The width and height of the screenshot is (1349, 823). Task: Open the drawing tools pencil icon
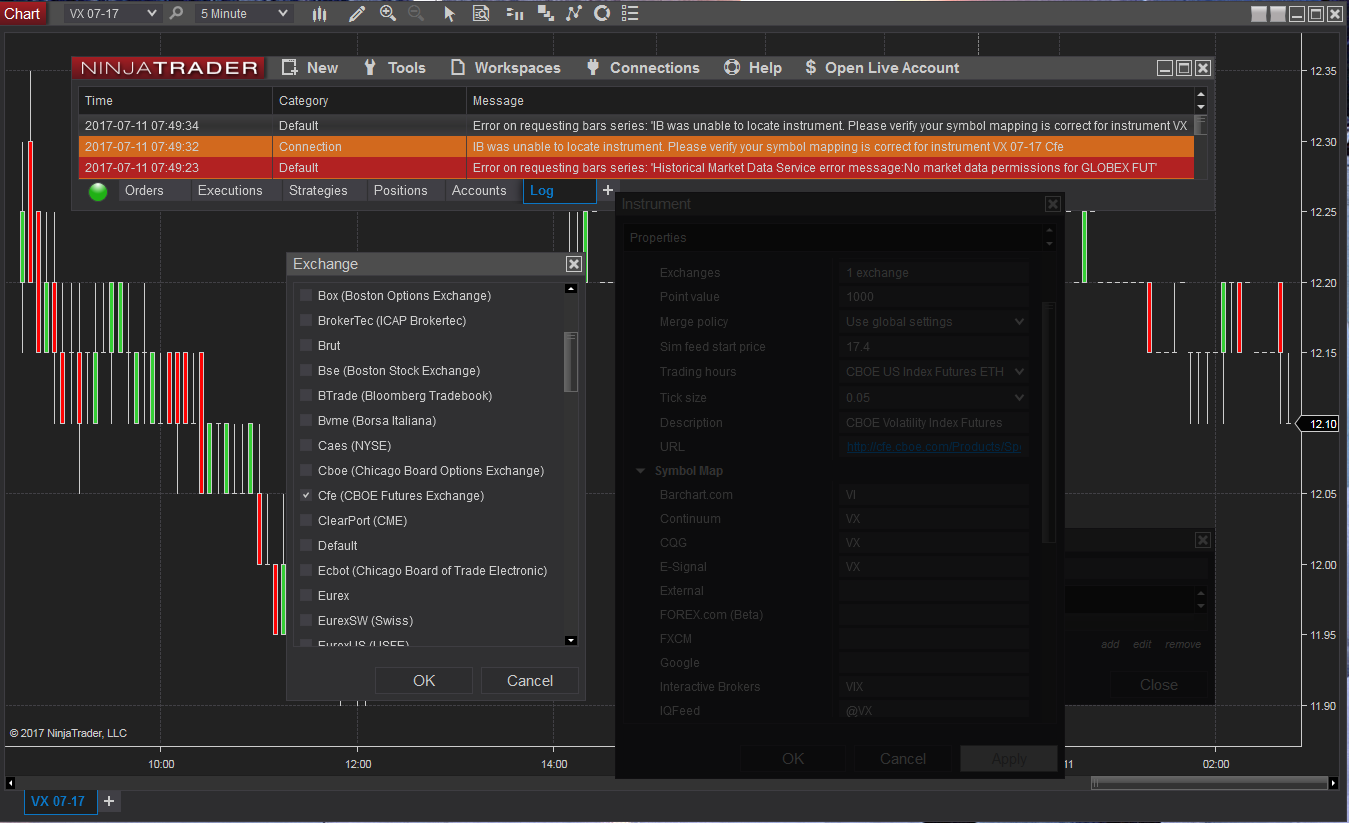point(357,14)
